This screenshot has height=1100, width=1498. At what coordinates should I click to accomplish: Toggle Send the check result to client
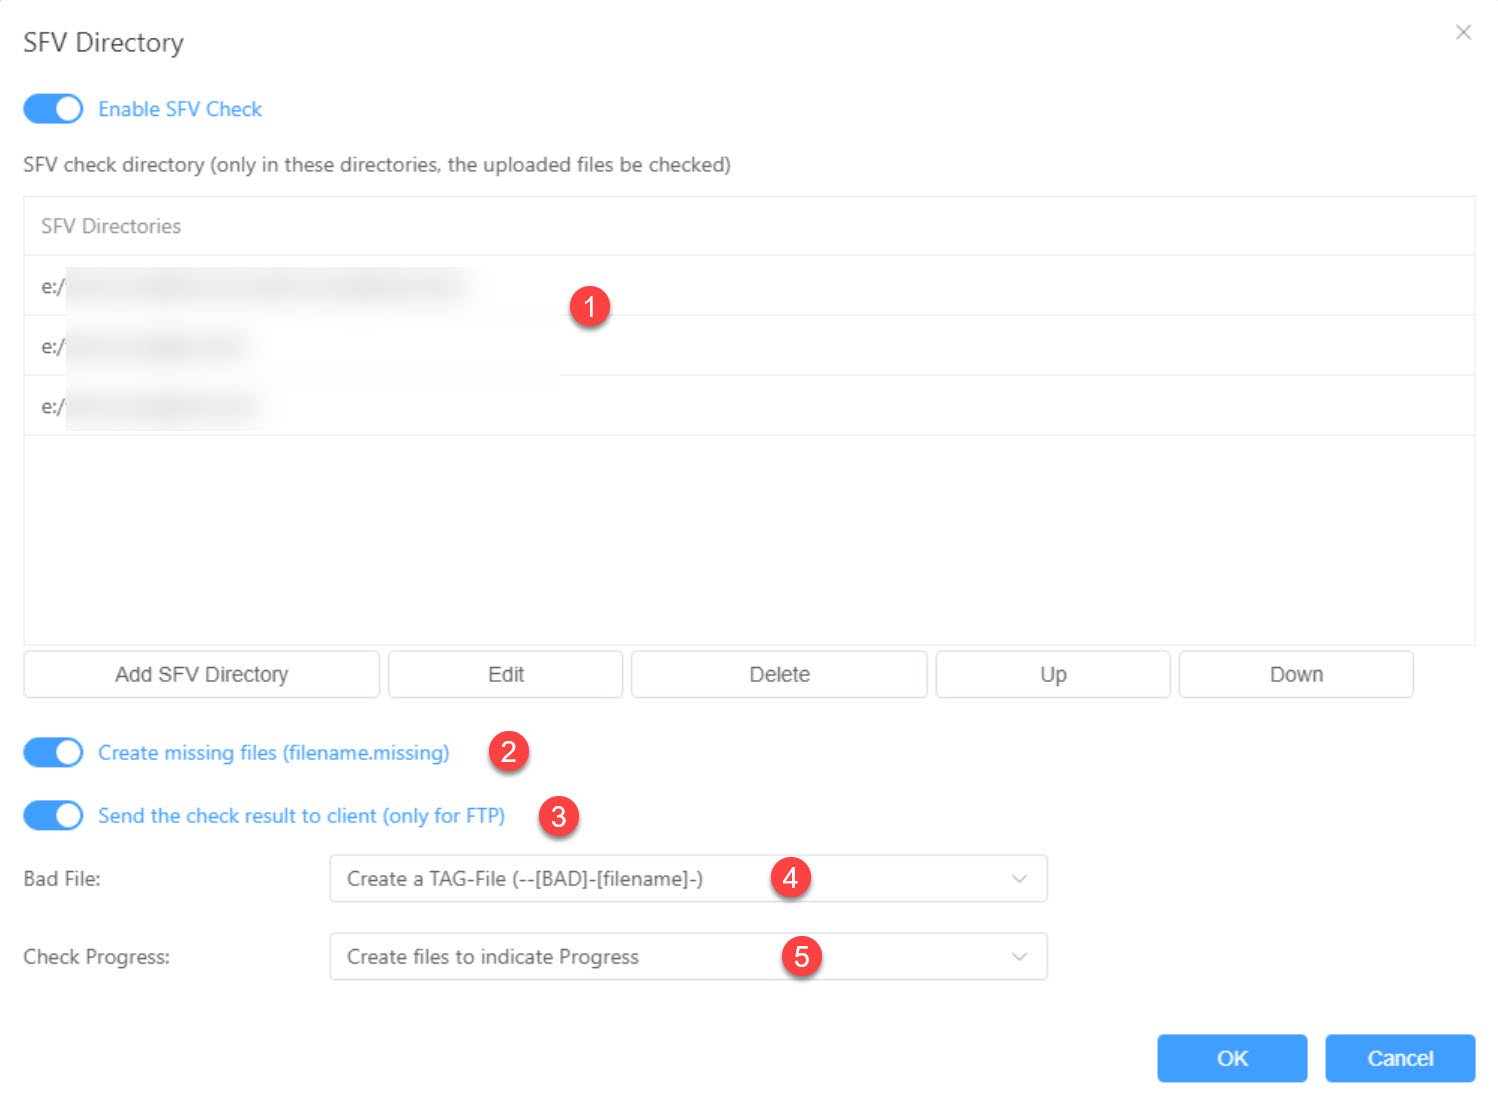coord(53,815)
